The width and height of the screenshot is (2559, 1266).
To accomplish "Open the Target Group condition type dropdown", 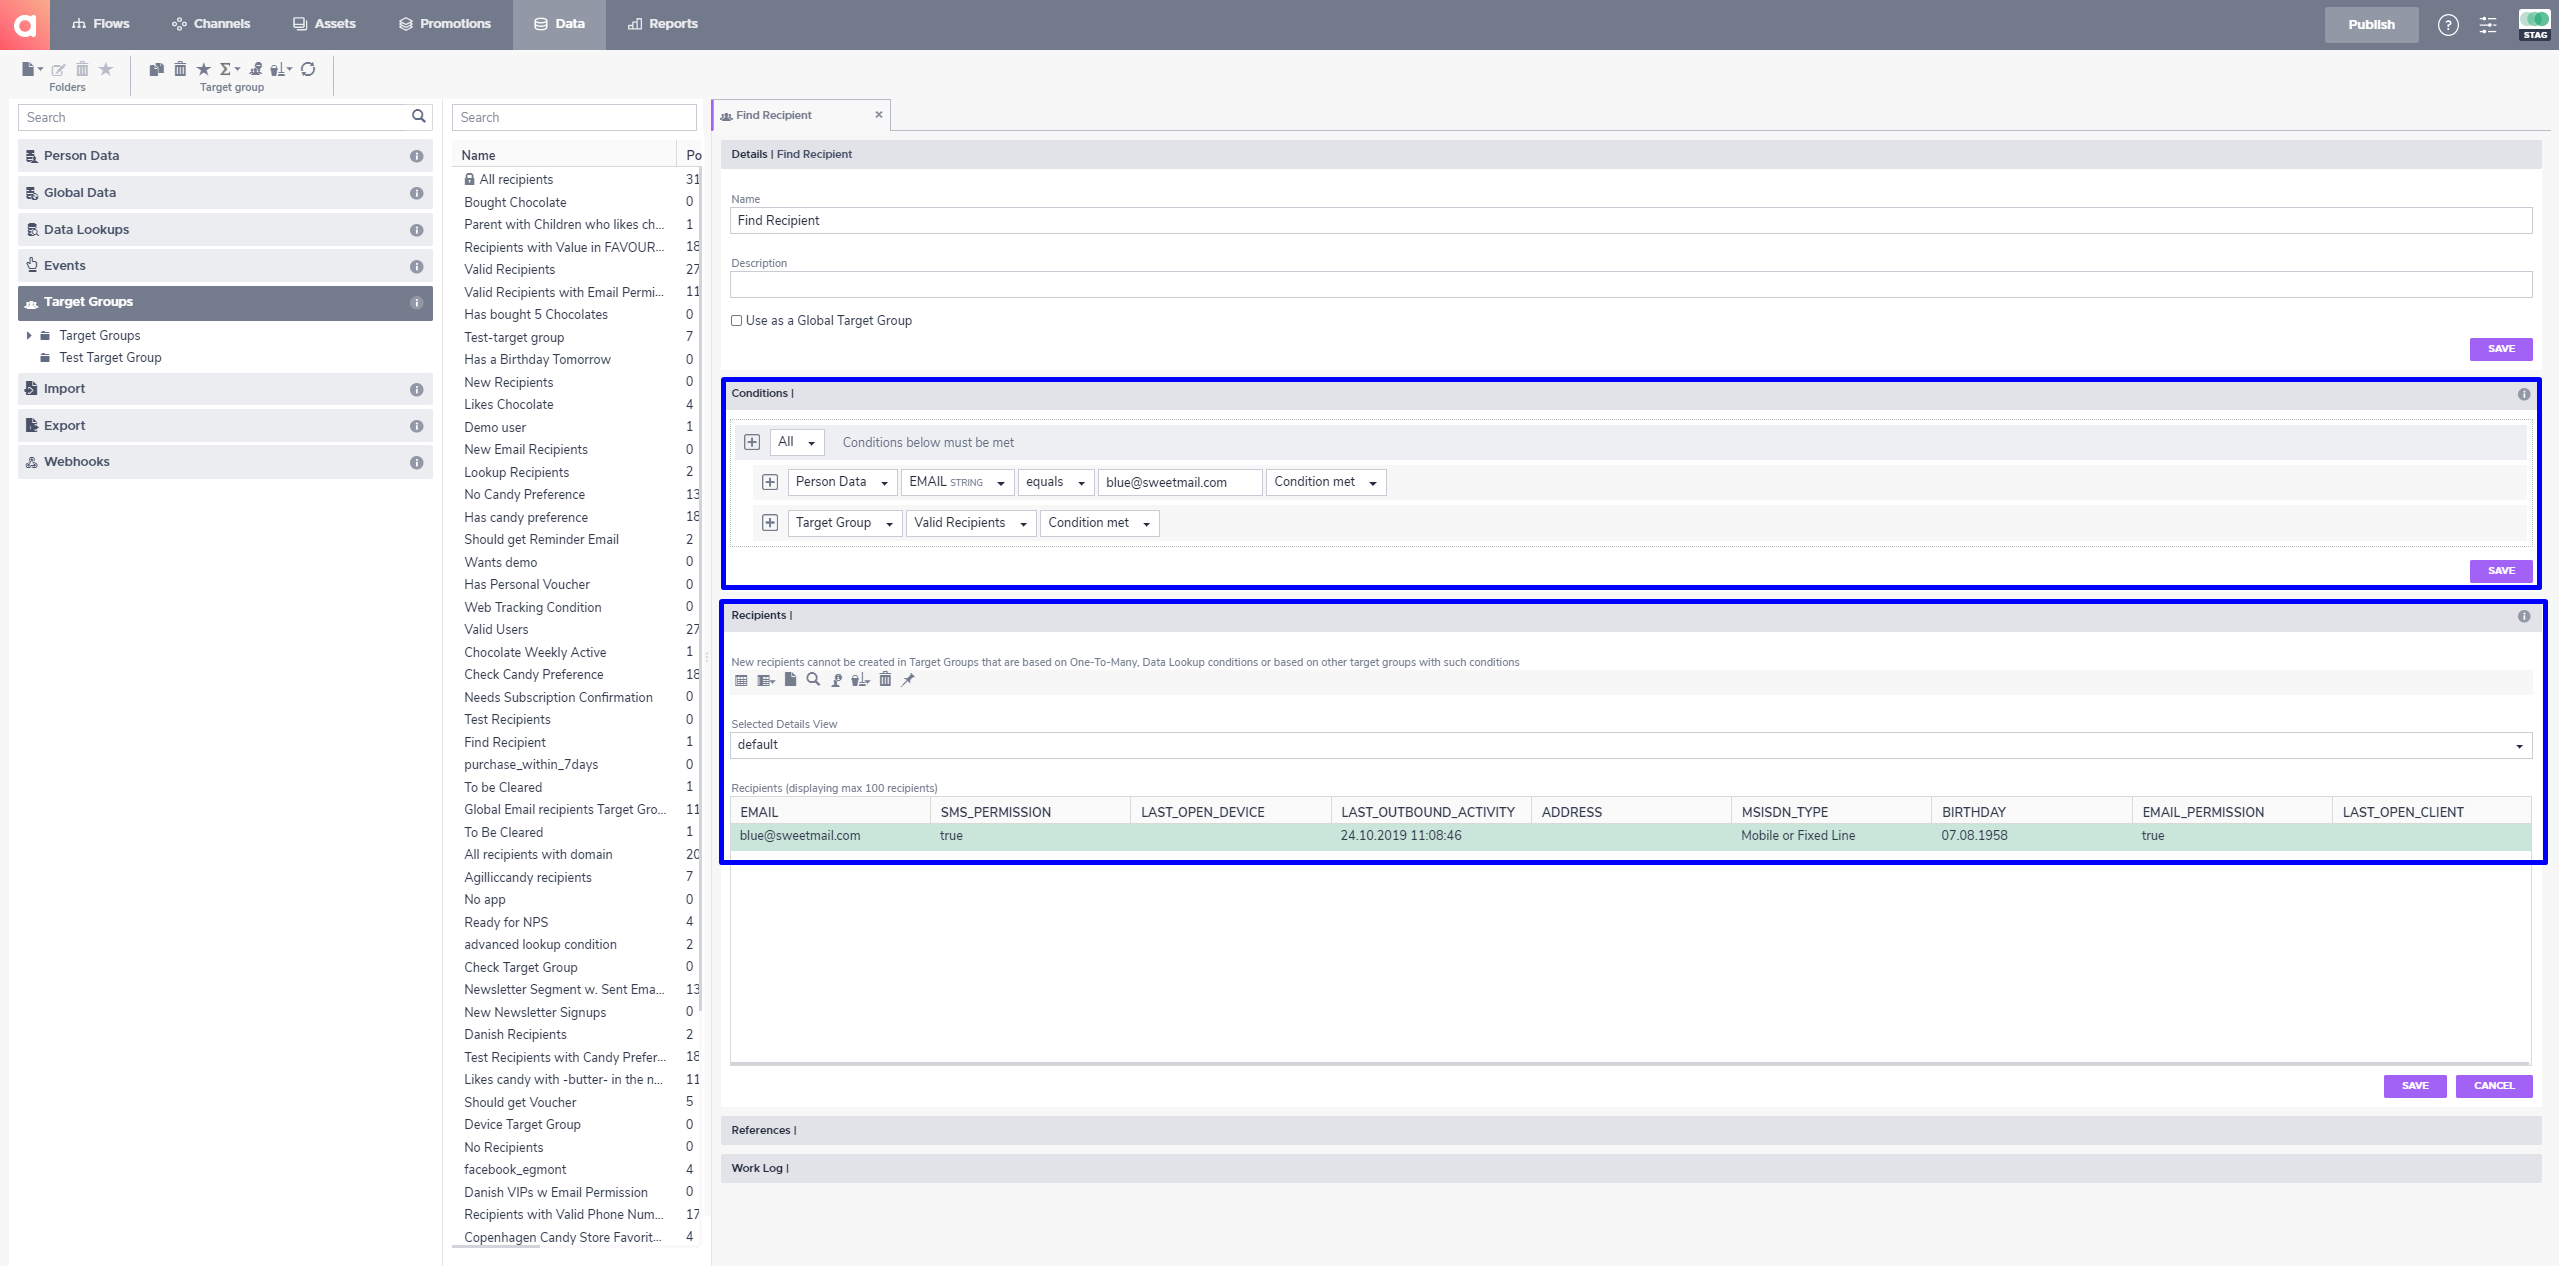I will 844,523.
